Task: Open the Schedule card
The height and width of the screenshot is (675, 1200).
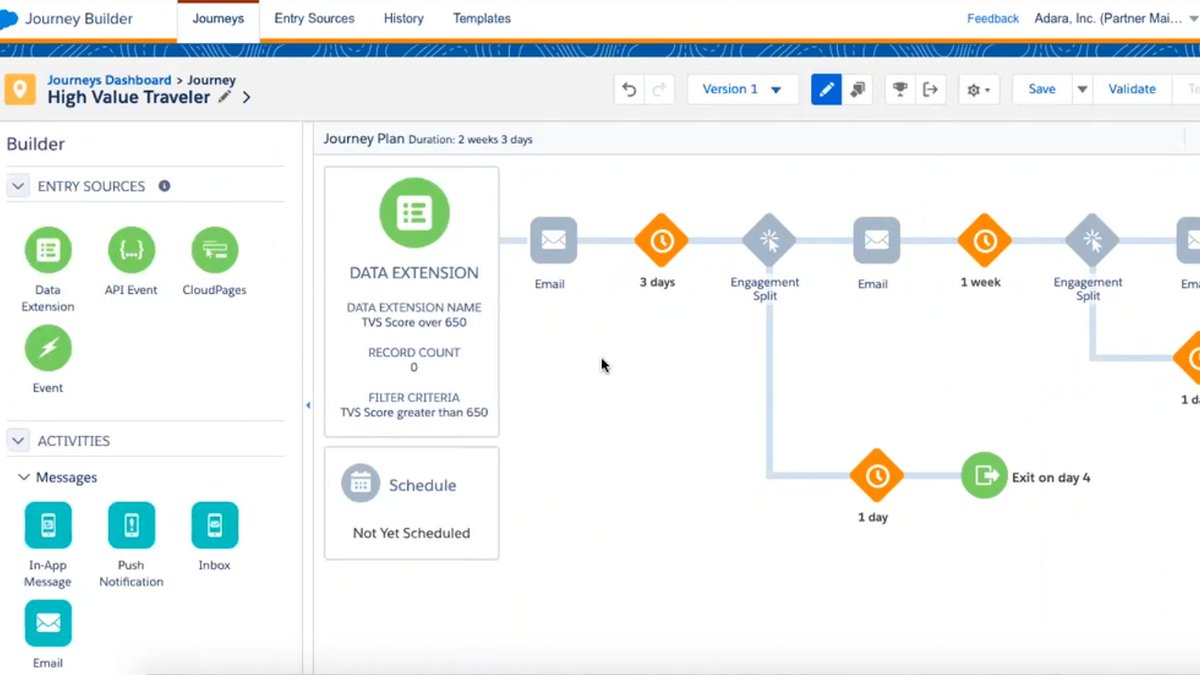Action: tap(411, 503)
